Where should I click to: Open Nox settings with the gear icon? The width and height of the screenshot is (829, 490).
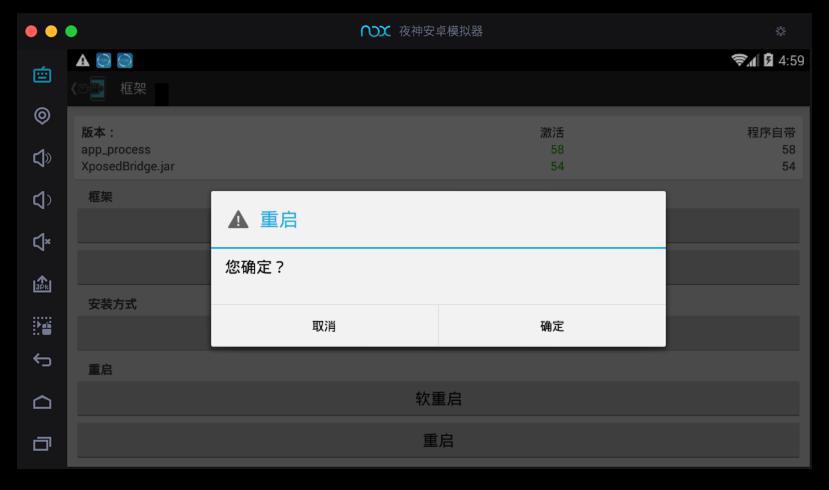(780, 31)
